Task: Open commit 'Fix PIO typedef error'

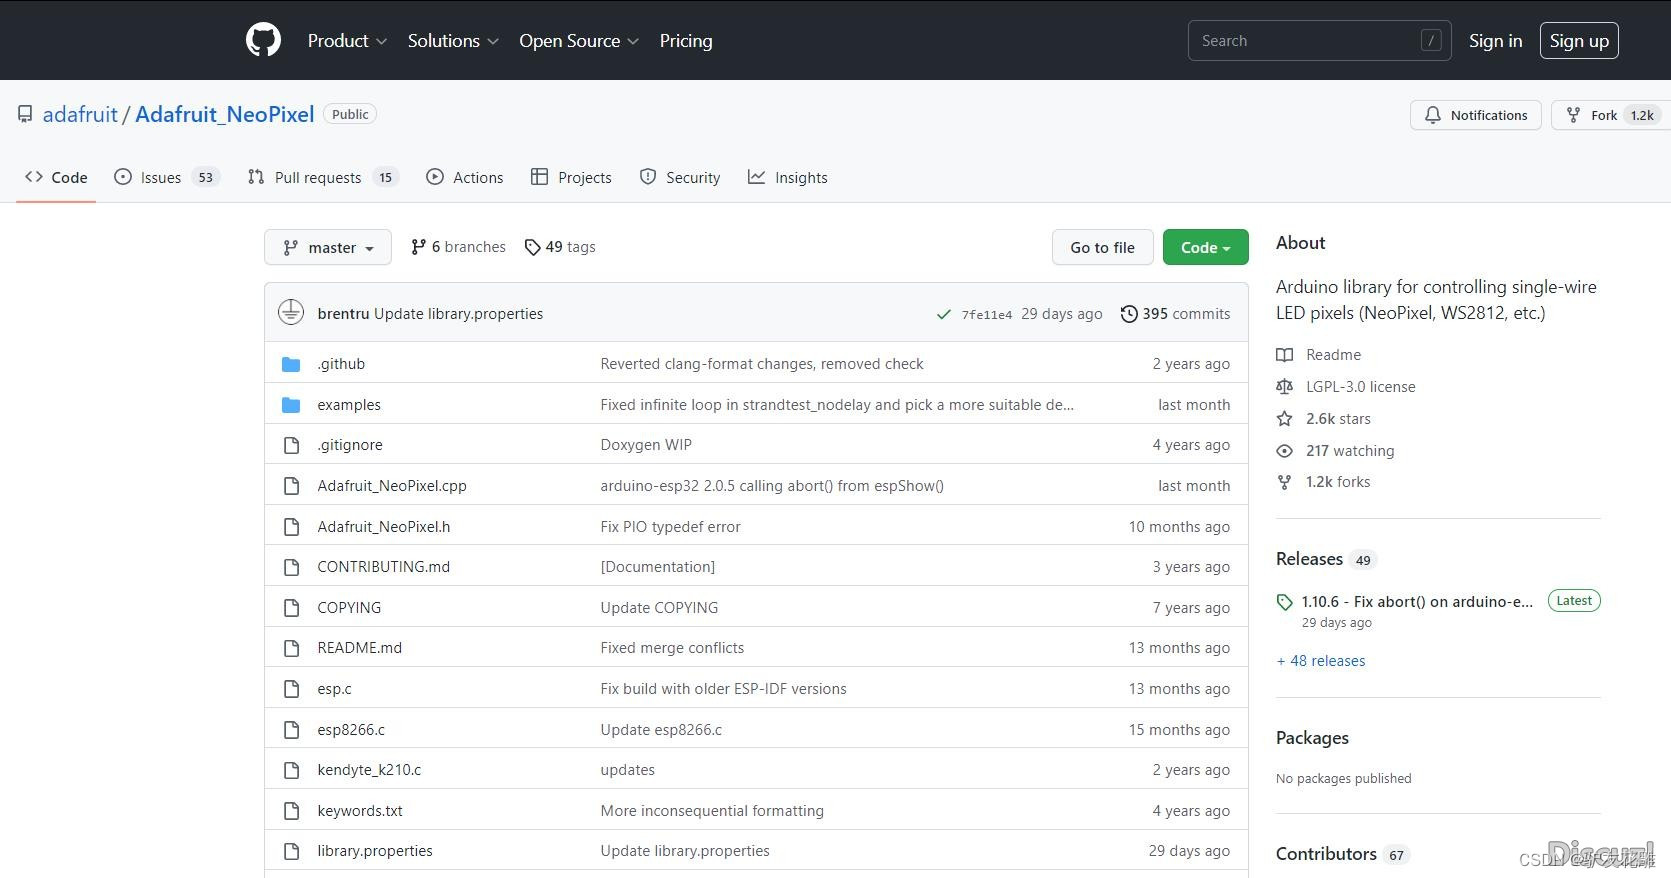Action: pos(670,527)
